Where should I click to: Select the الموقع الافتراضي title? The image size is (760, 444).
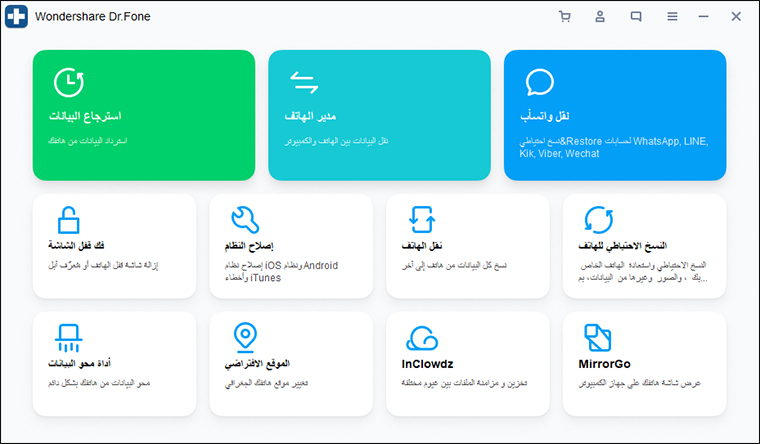click(x=257, y=364)
